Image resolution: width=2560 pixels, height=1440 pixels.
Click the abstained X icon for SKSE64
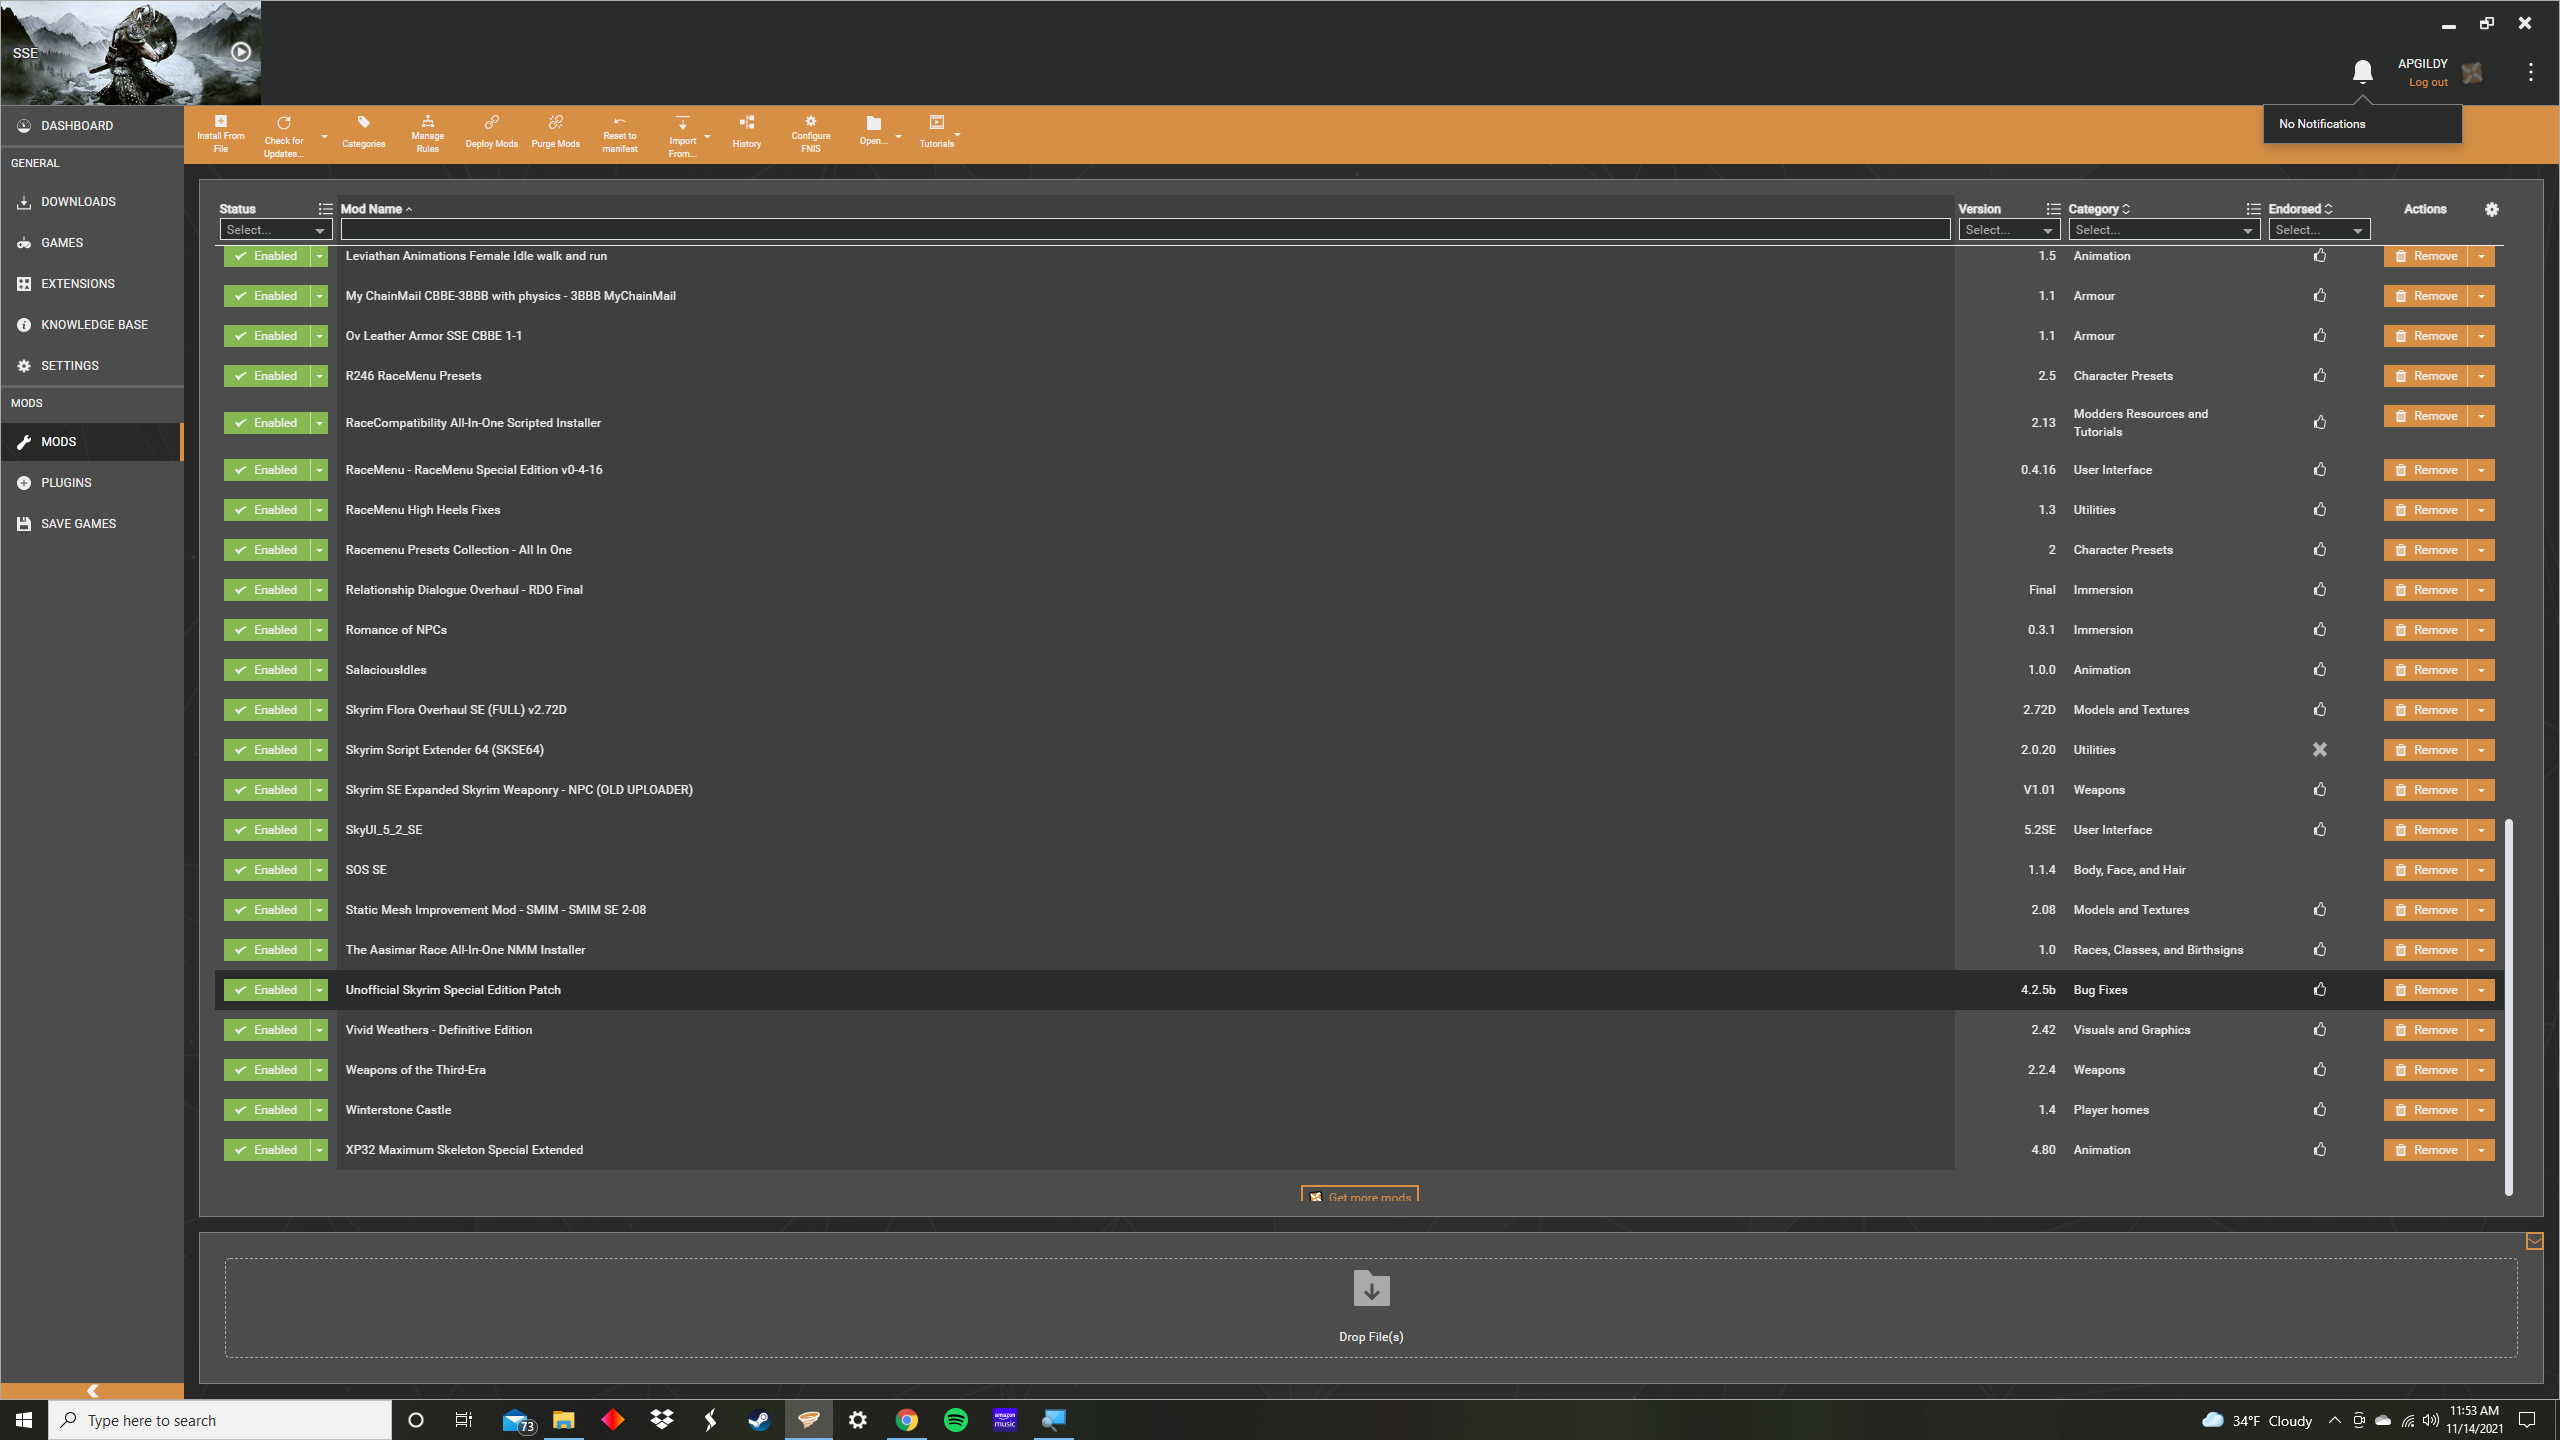click(x=2319, y=749)
